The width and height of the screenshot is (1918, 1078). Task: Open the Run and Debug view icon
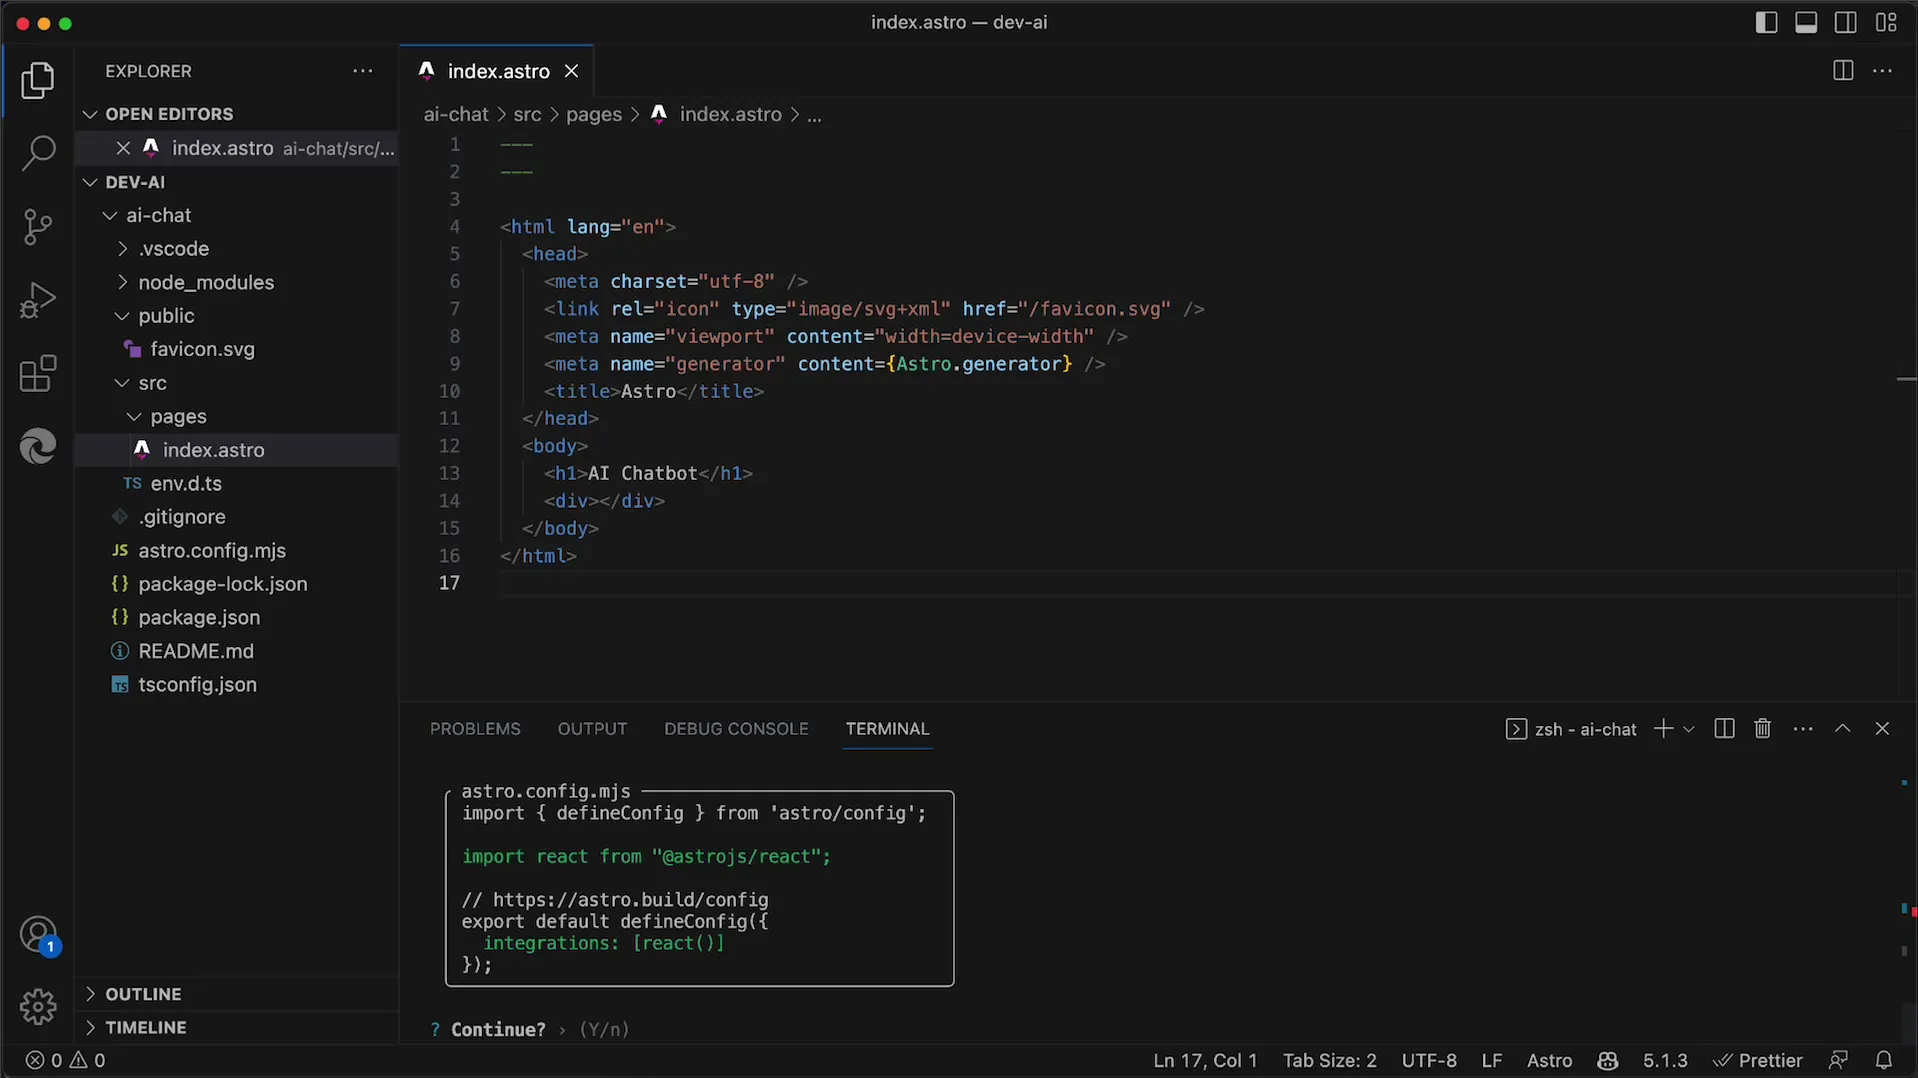point(38,300)
